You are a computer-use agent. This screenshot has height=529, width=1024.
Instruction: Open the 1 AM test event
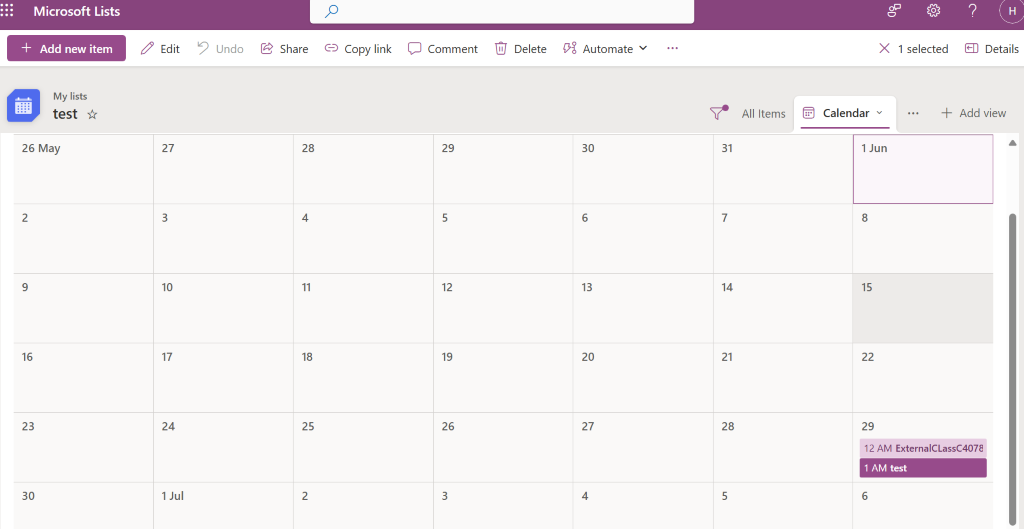[x=923, y=468]
